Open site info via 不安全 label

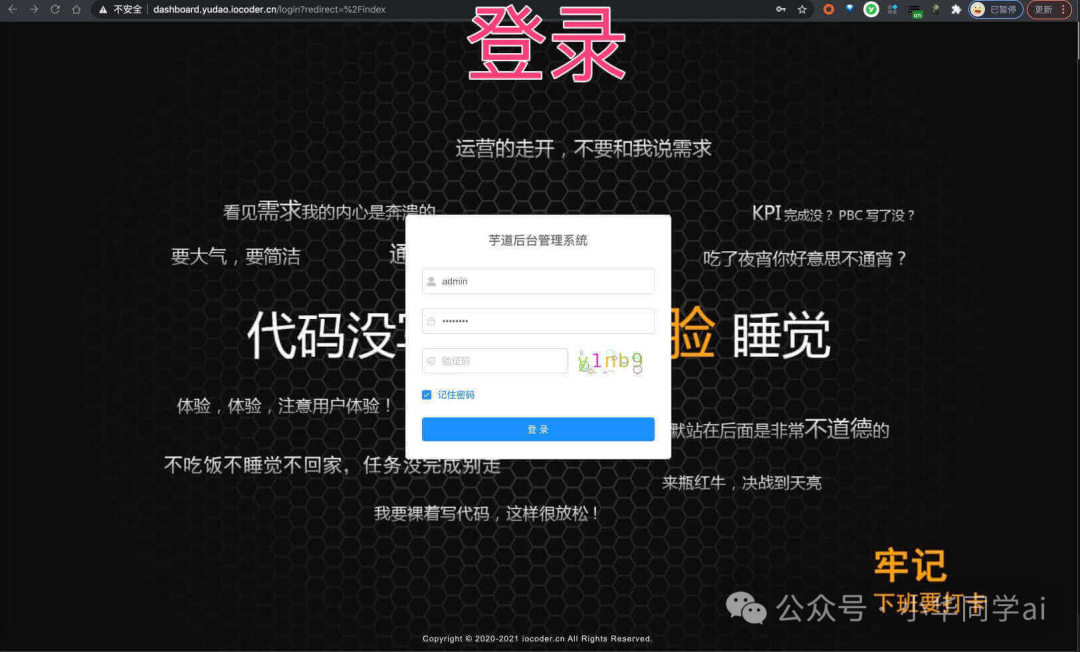pos(118,9)
